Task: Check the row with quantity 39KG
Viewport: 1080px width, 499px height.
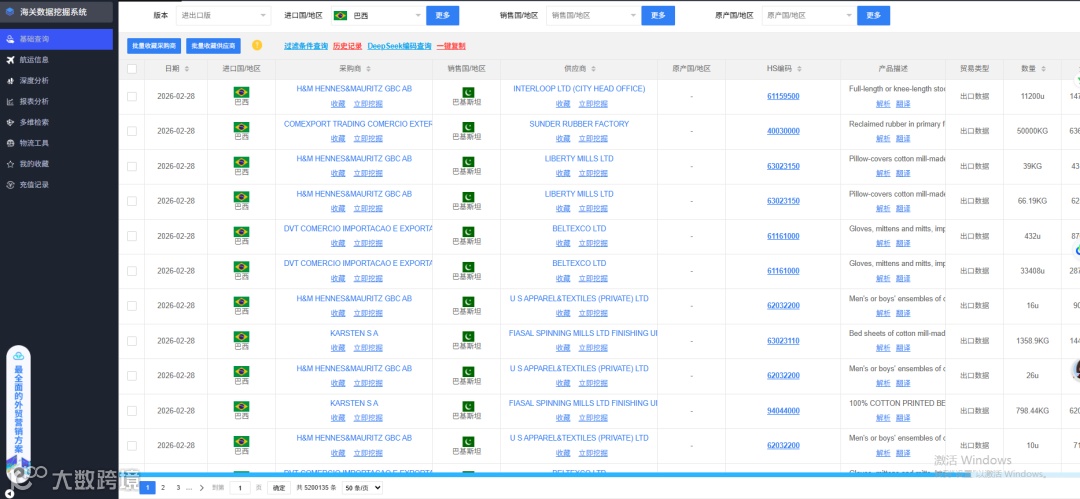Action: (x=132, y=166)
